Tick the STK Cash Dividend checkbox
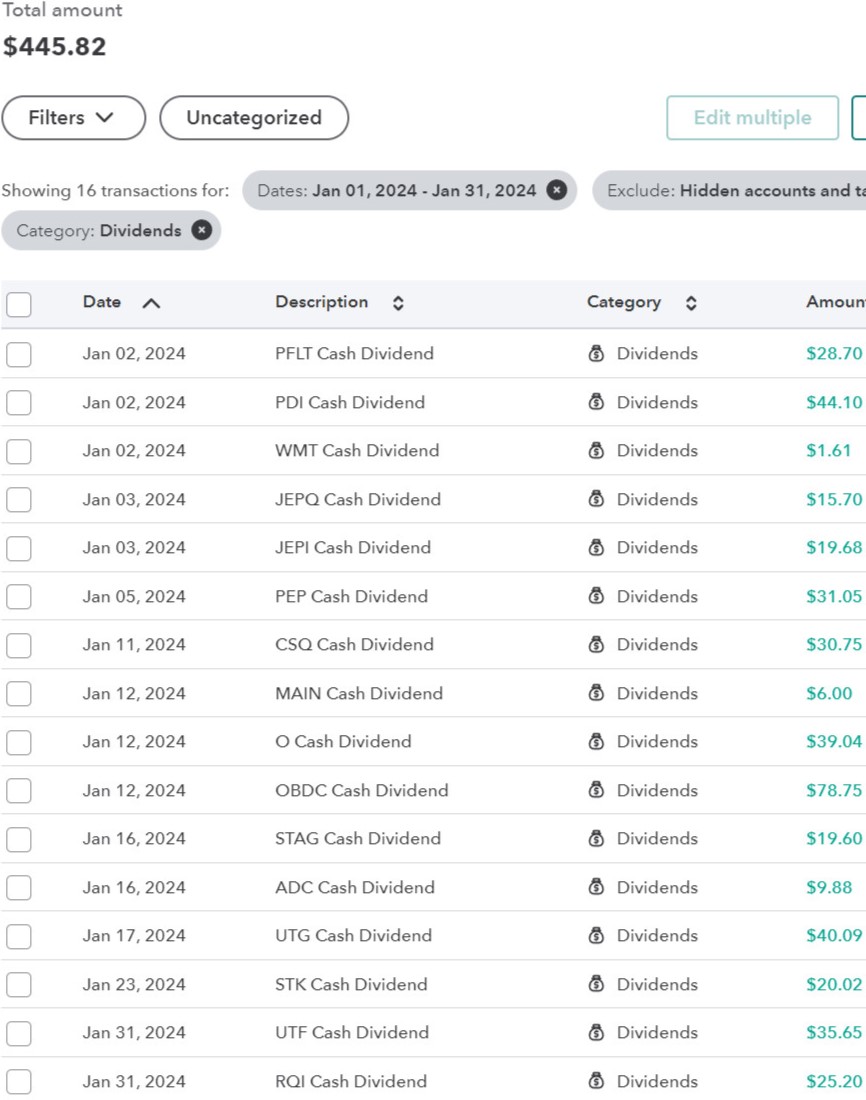 [19, 984]
